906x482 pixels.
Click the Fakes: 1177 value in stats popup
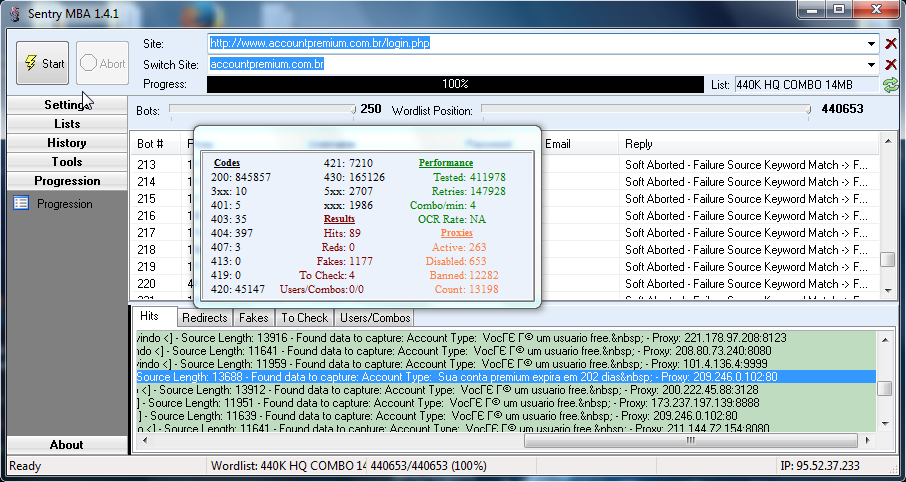click(344, 261)
